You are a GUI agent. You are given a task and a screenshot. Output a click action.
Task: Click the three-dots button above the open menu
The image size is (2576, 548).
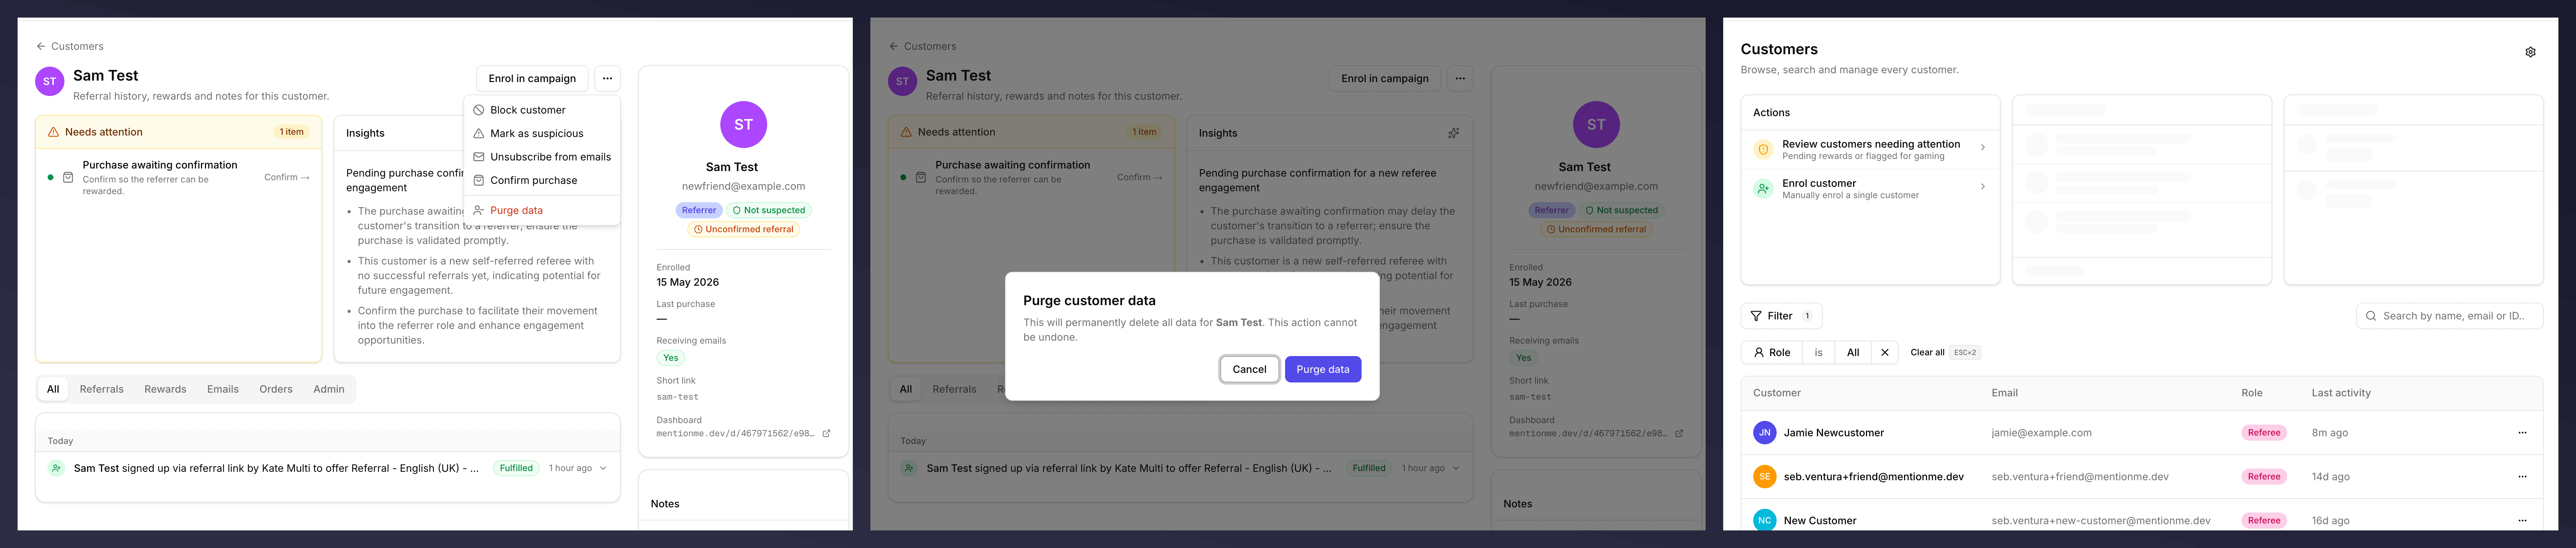(x=607, y=78)
